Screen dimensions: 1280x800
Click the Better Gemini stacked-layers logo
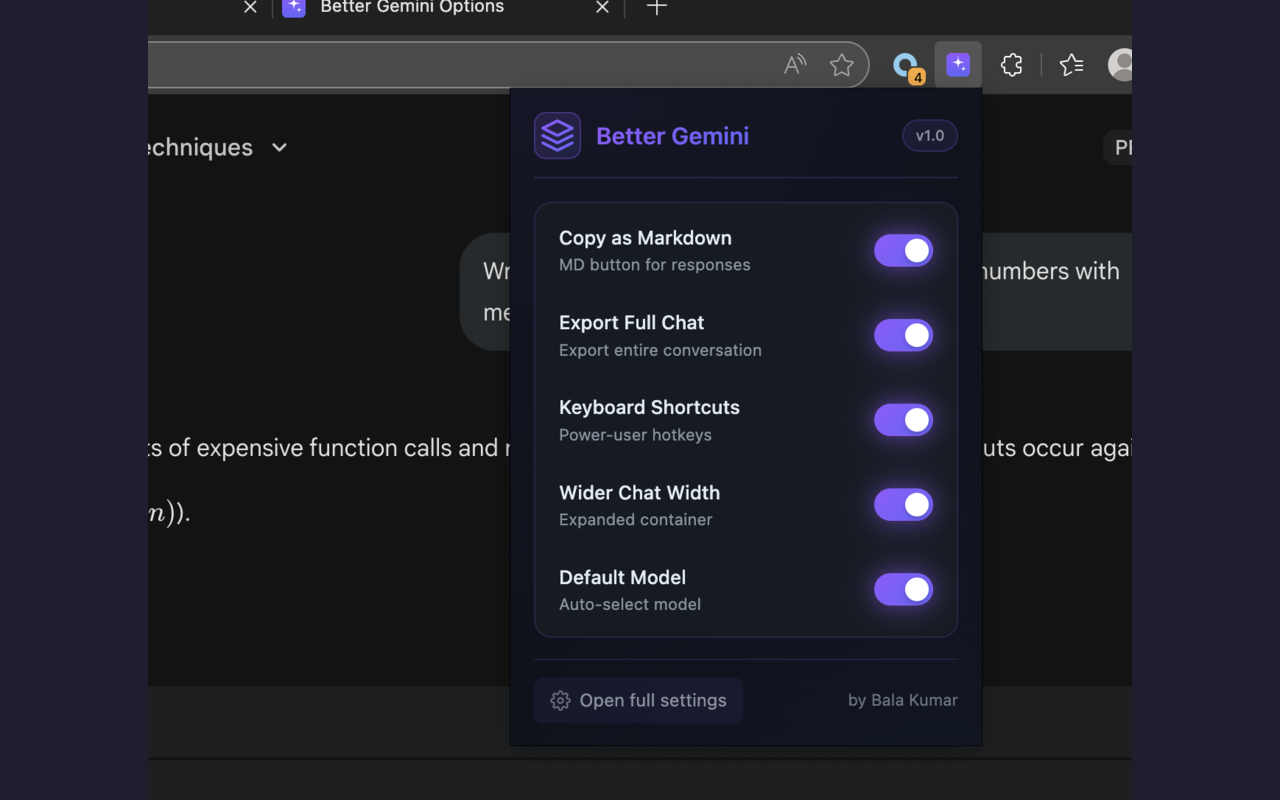557,136
